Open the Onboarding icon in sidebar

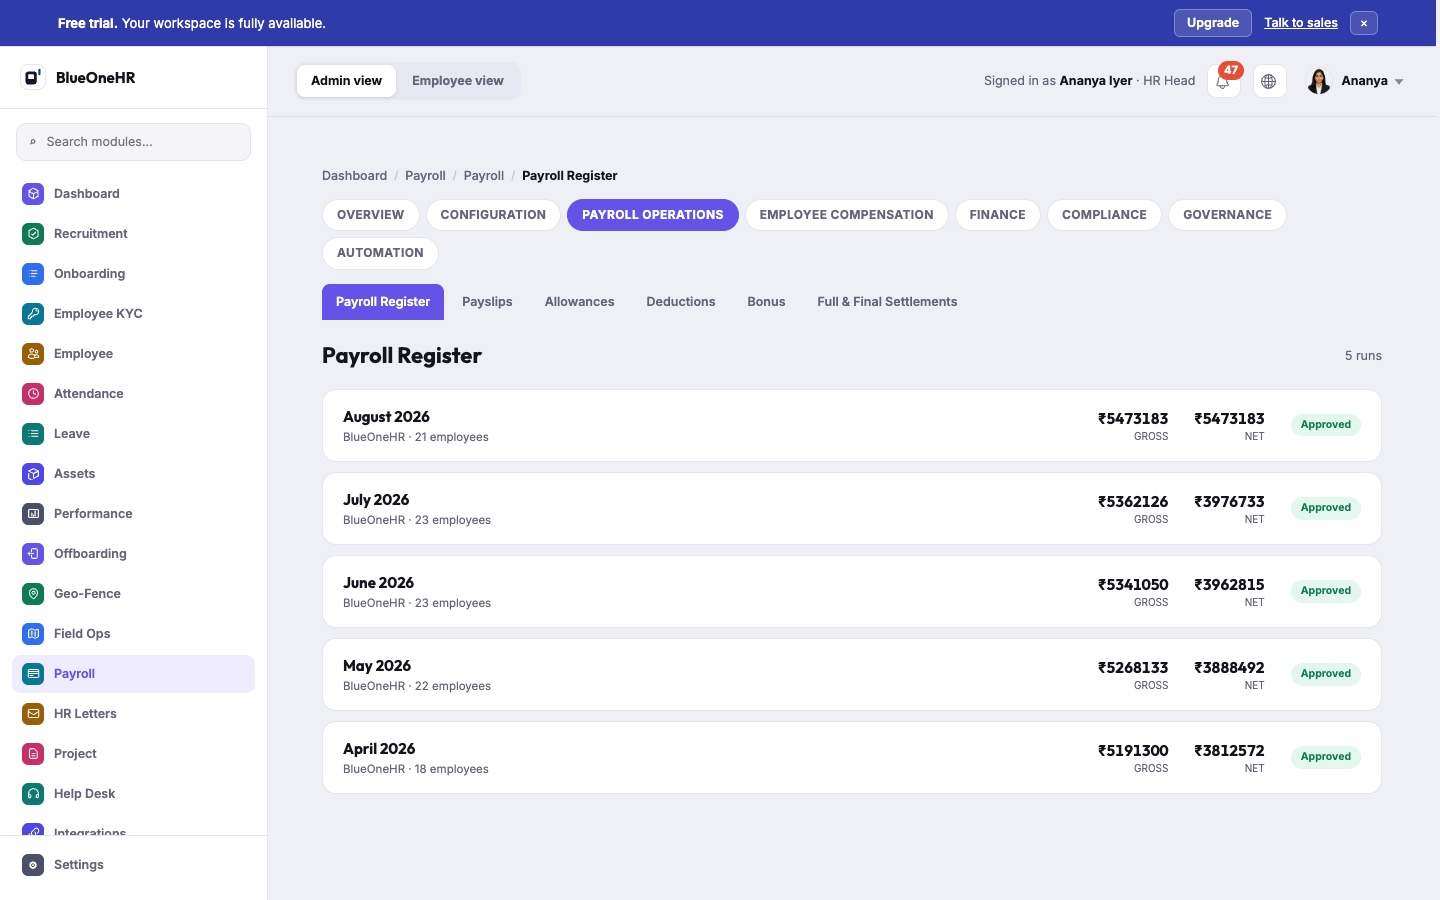(33, 274)
